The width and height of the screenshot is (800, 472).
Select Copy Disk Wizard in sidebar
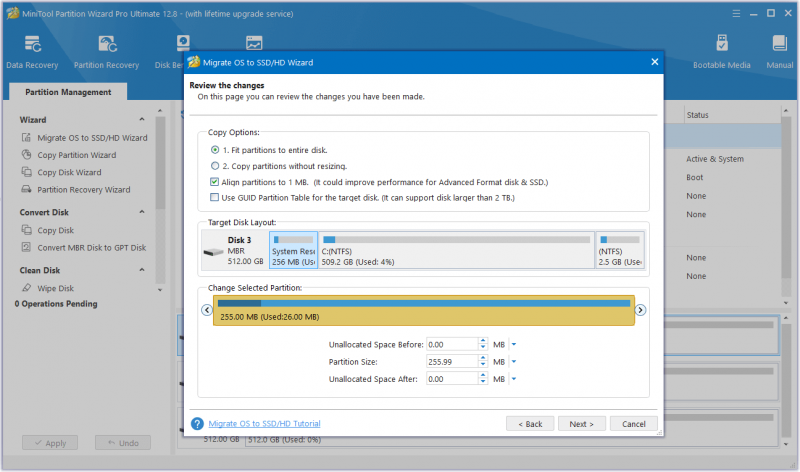pos(69,172)
